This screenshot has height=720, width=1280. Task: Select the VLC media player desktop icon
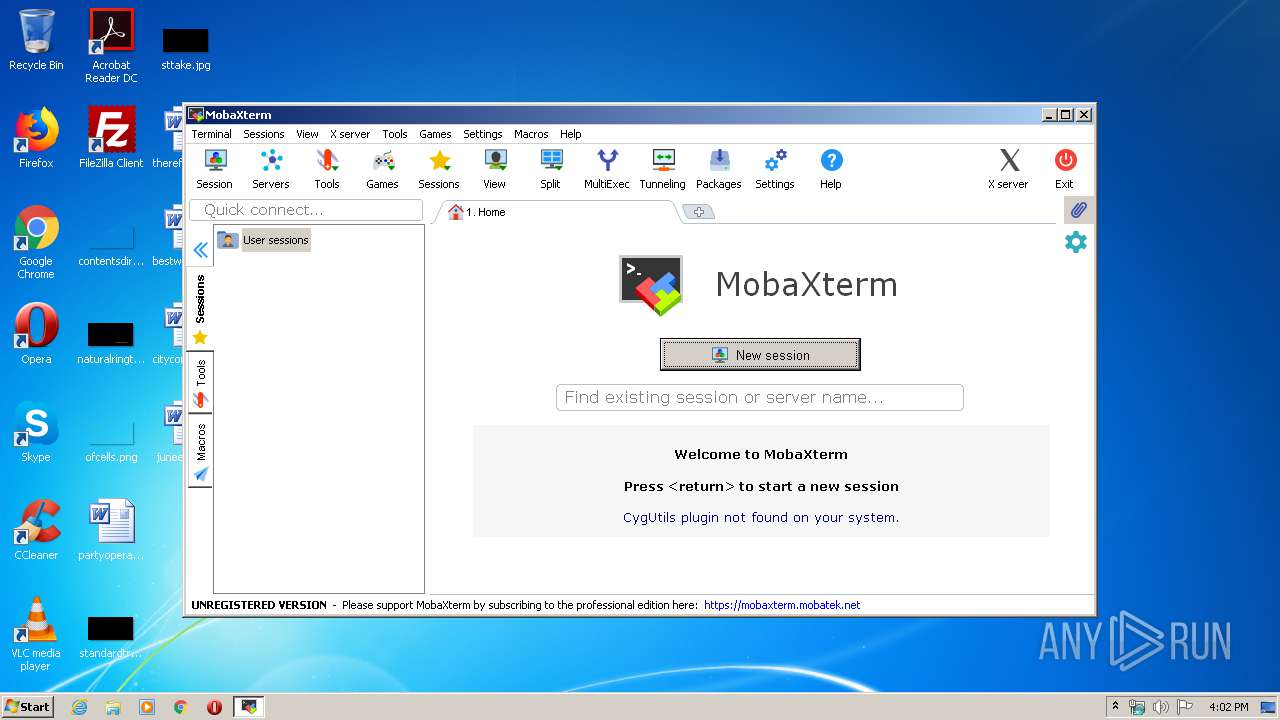36,634
